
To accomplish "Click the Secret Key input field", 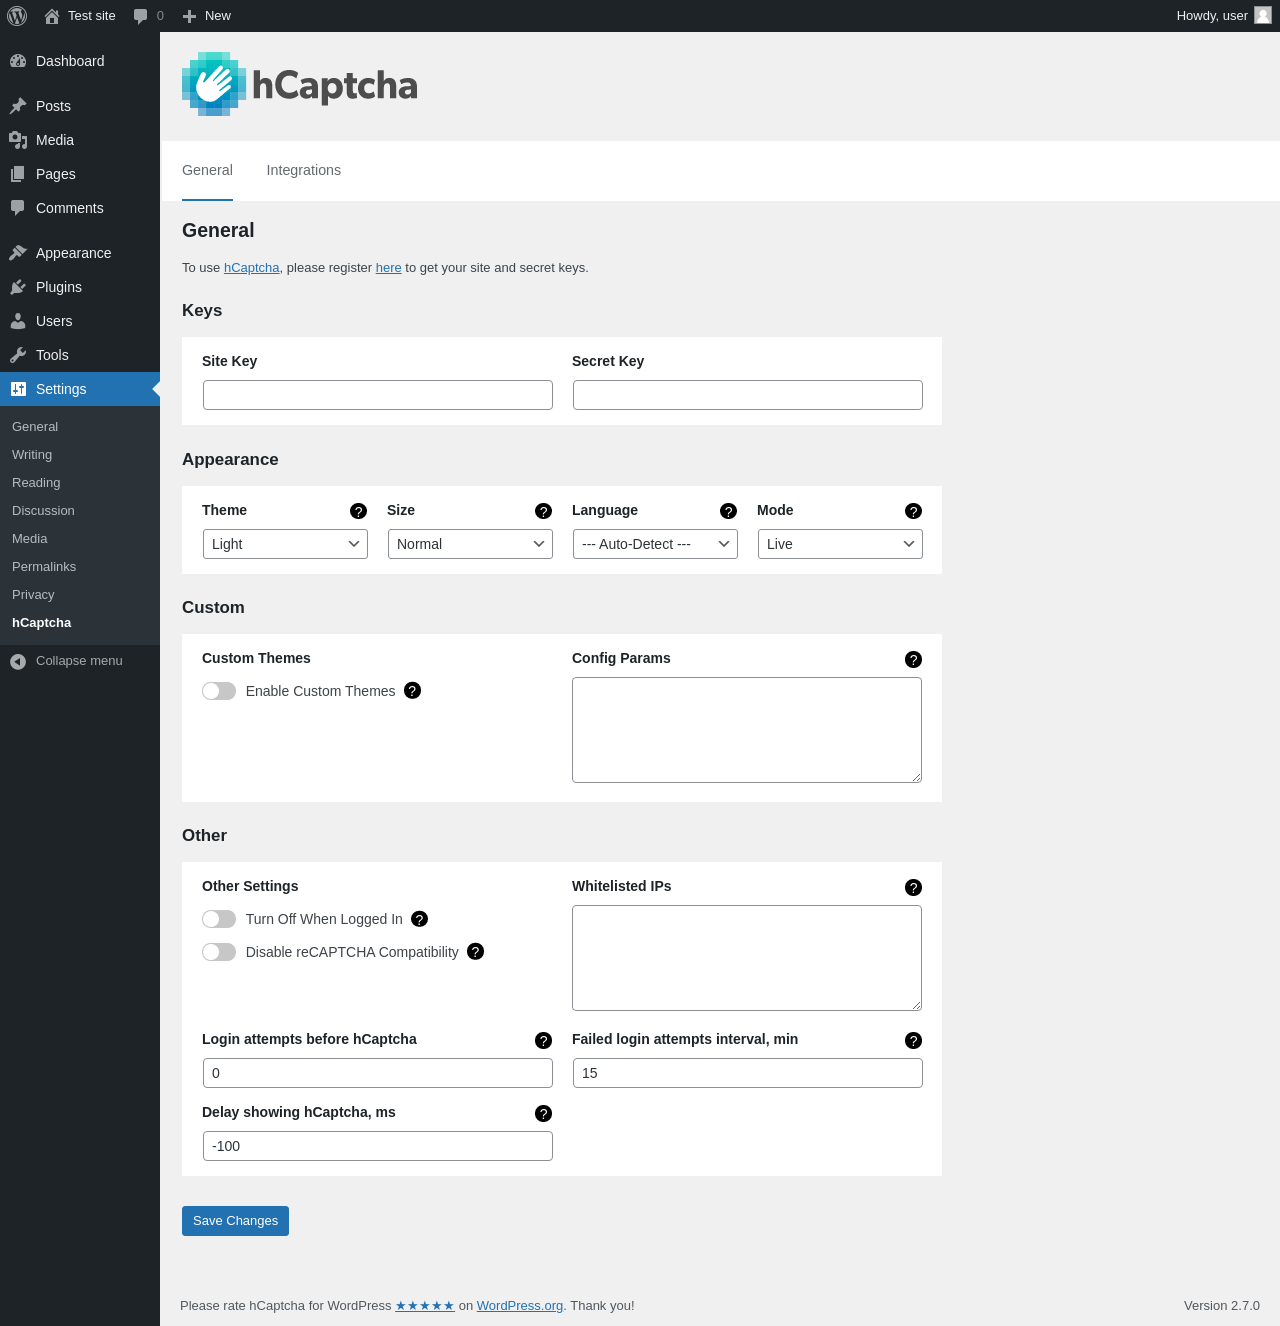I will coord(748,395).
